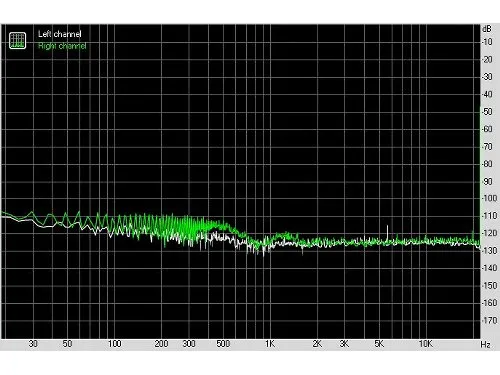Click the tall white spike past 5K
The image size is (500, 375).
[387, 233]
